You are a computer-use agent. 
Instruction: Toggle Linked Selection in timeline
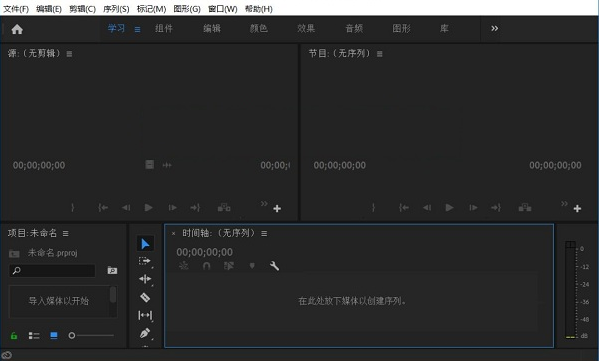tap(229, 265)
